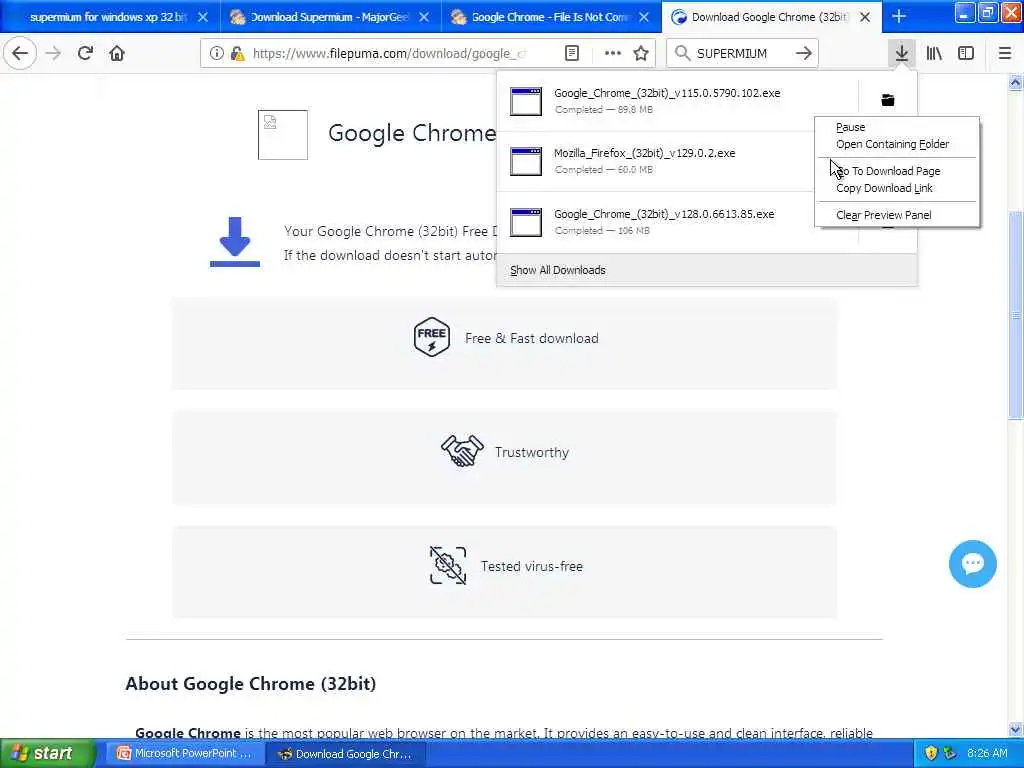
Task: Click the Tested virus-free text
Action: (x=532, y=566)
